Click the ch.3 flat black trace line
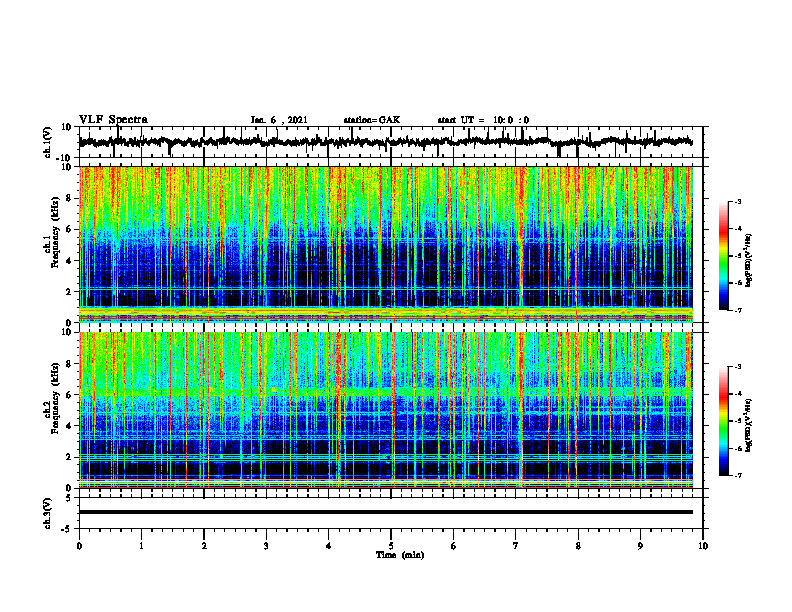This screenshot has height=612, width=792. click(385, 512)
